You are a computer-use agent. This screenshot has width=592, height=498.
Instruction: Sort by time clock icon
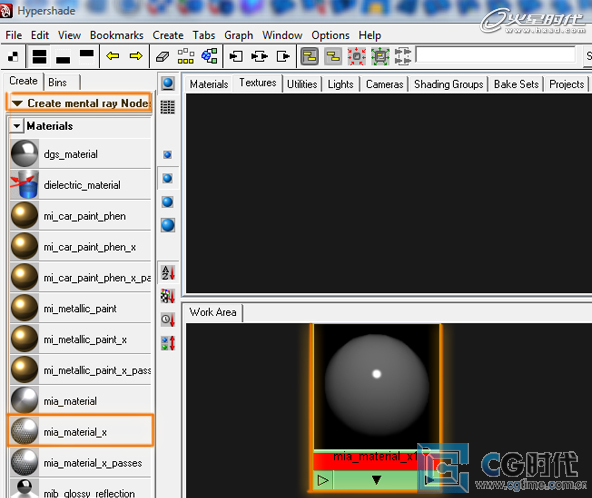168,320
